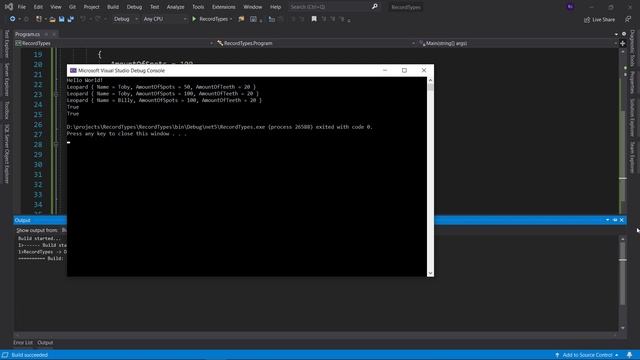640x360 pixels.
Task: Open the View menu
Action: 56,7
